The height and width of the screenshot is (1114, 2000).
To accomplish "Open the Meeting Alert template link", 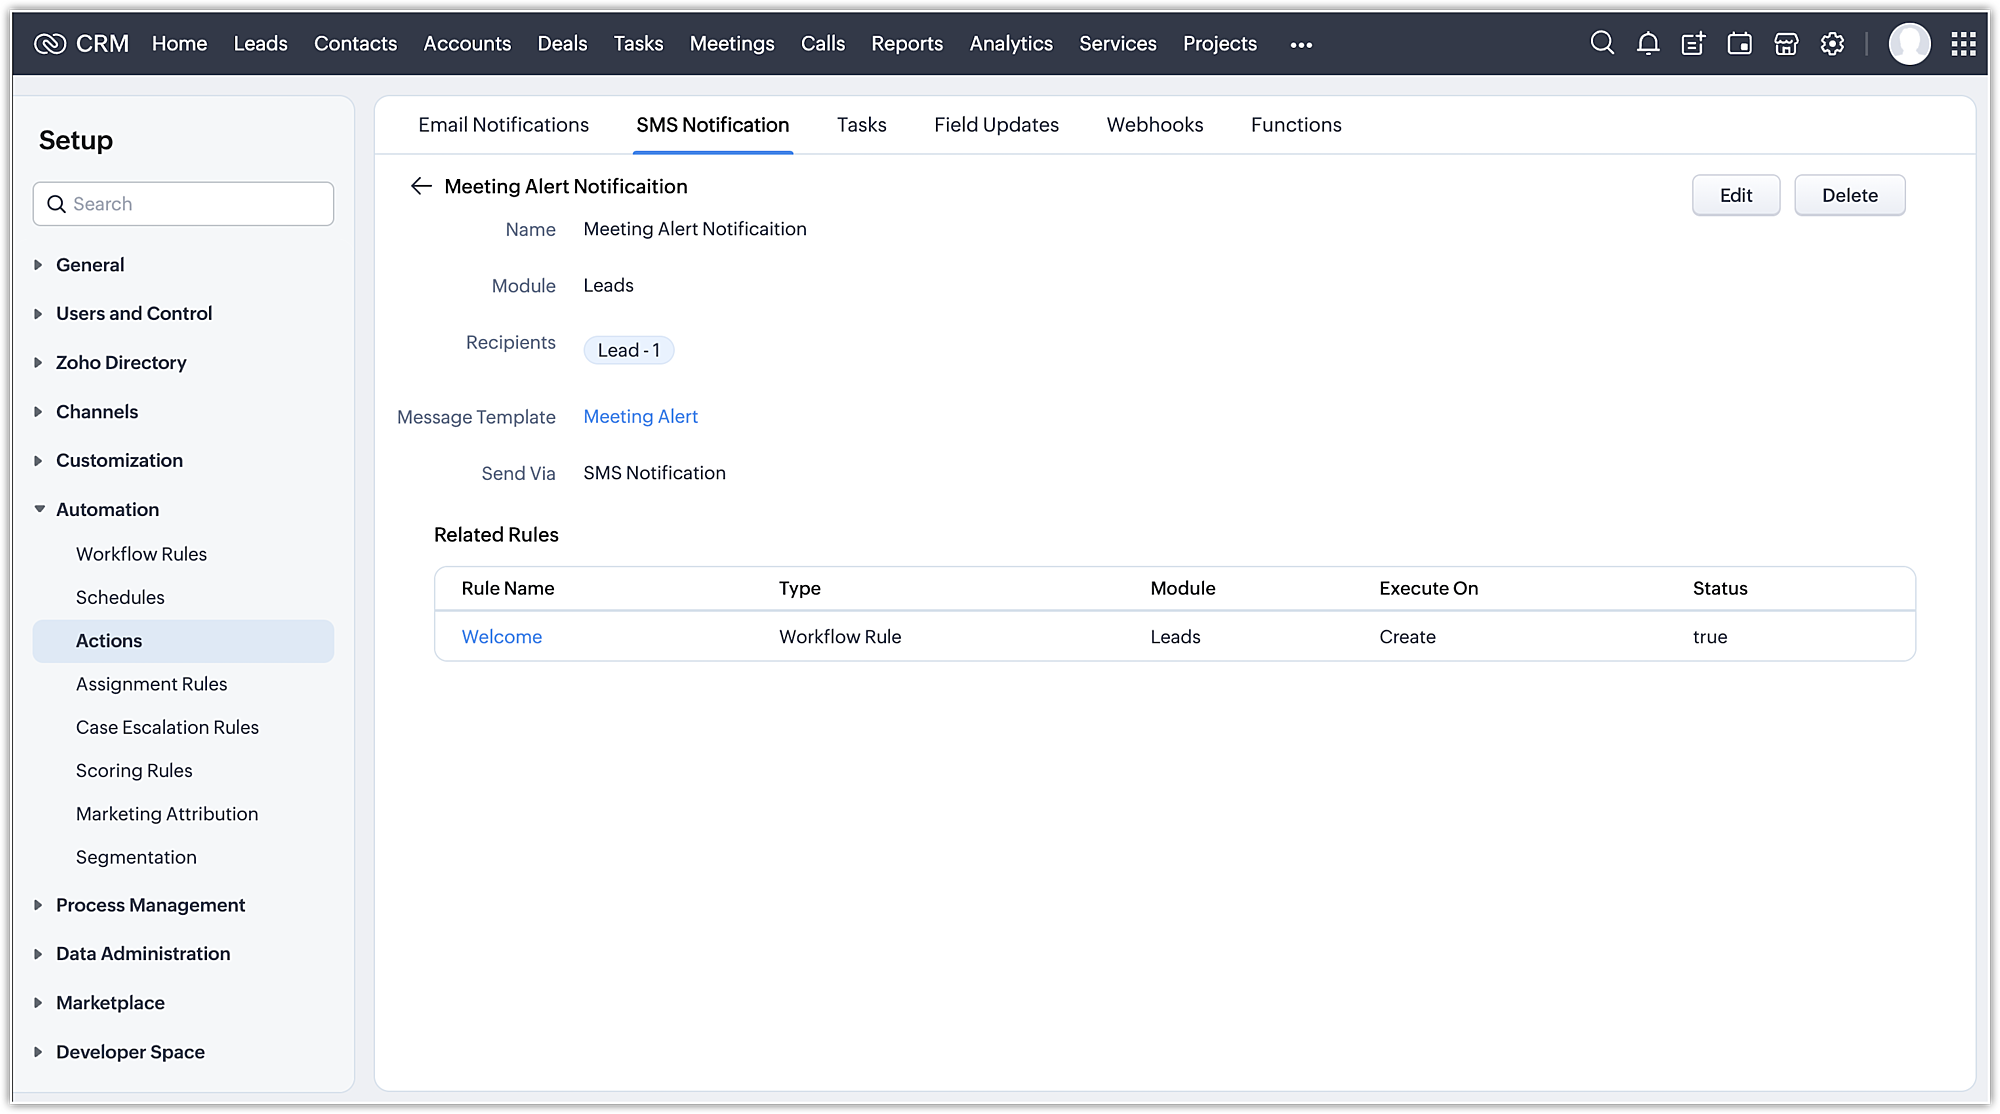I will pos(640,416).
